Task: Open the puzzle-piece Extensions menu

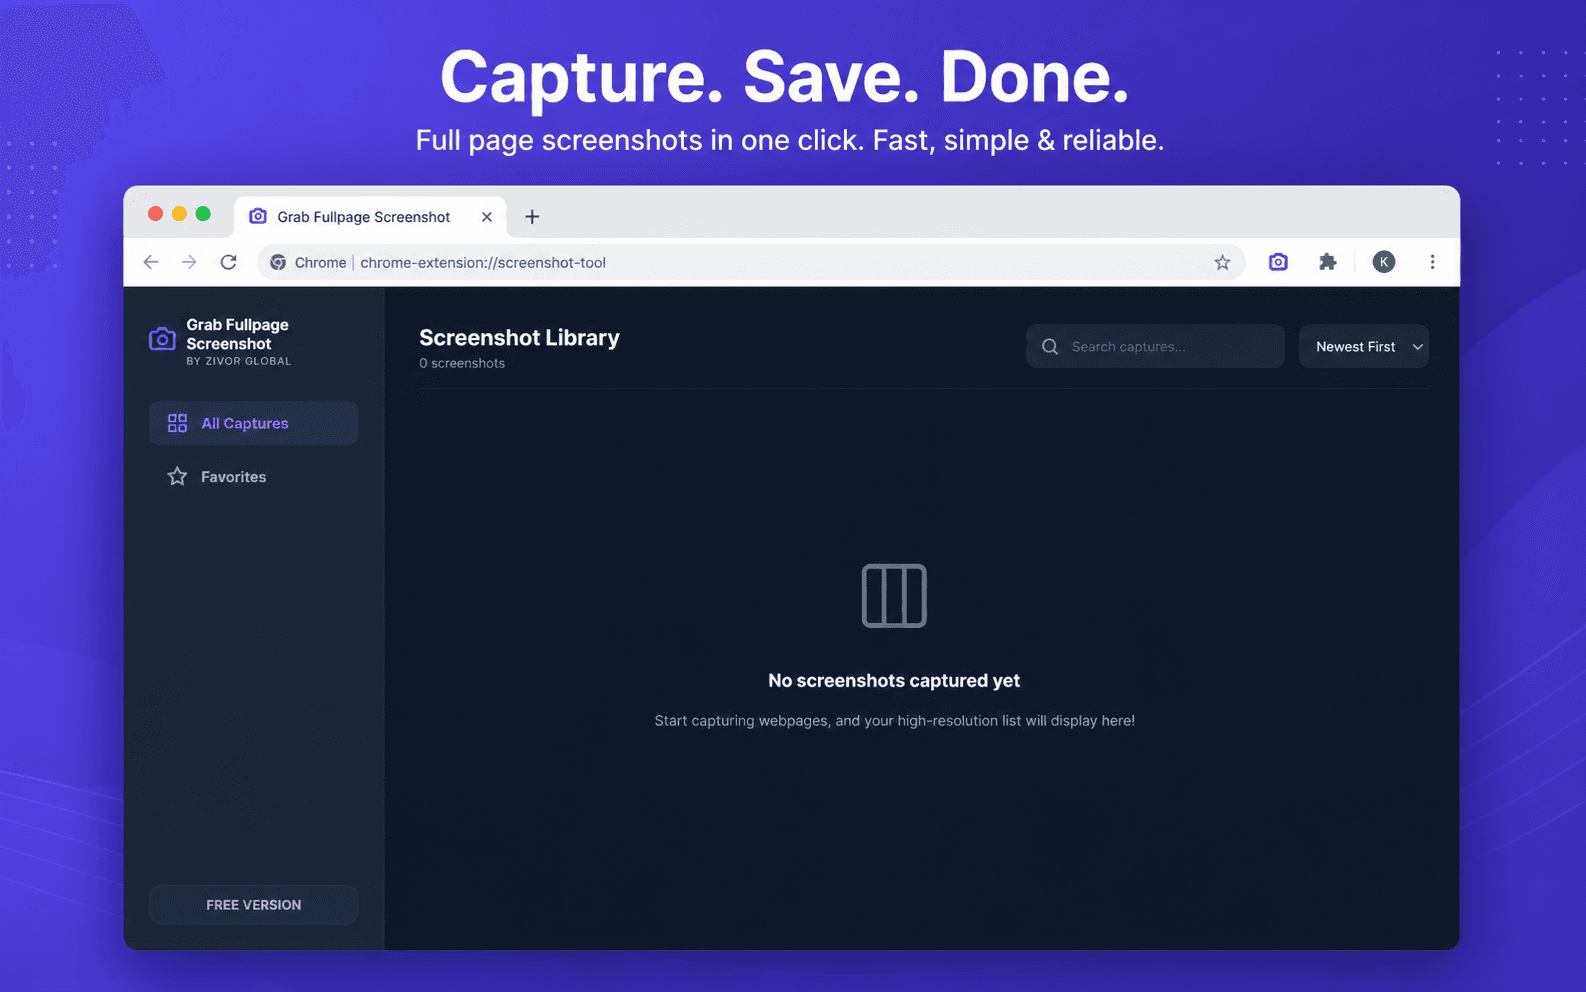Action: pyautogui.click(x=1327, y=262)
